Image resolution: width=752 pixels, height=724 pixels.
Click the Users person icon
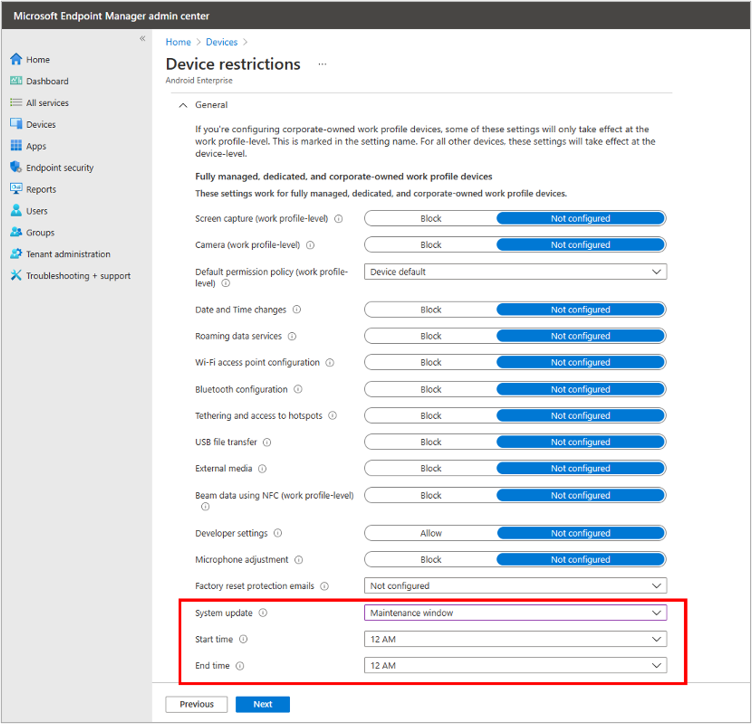click(16, 210)
